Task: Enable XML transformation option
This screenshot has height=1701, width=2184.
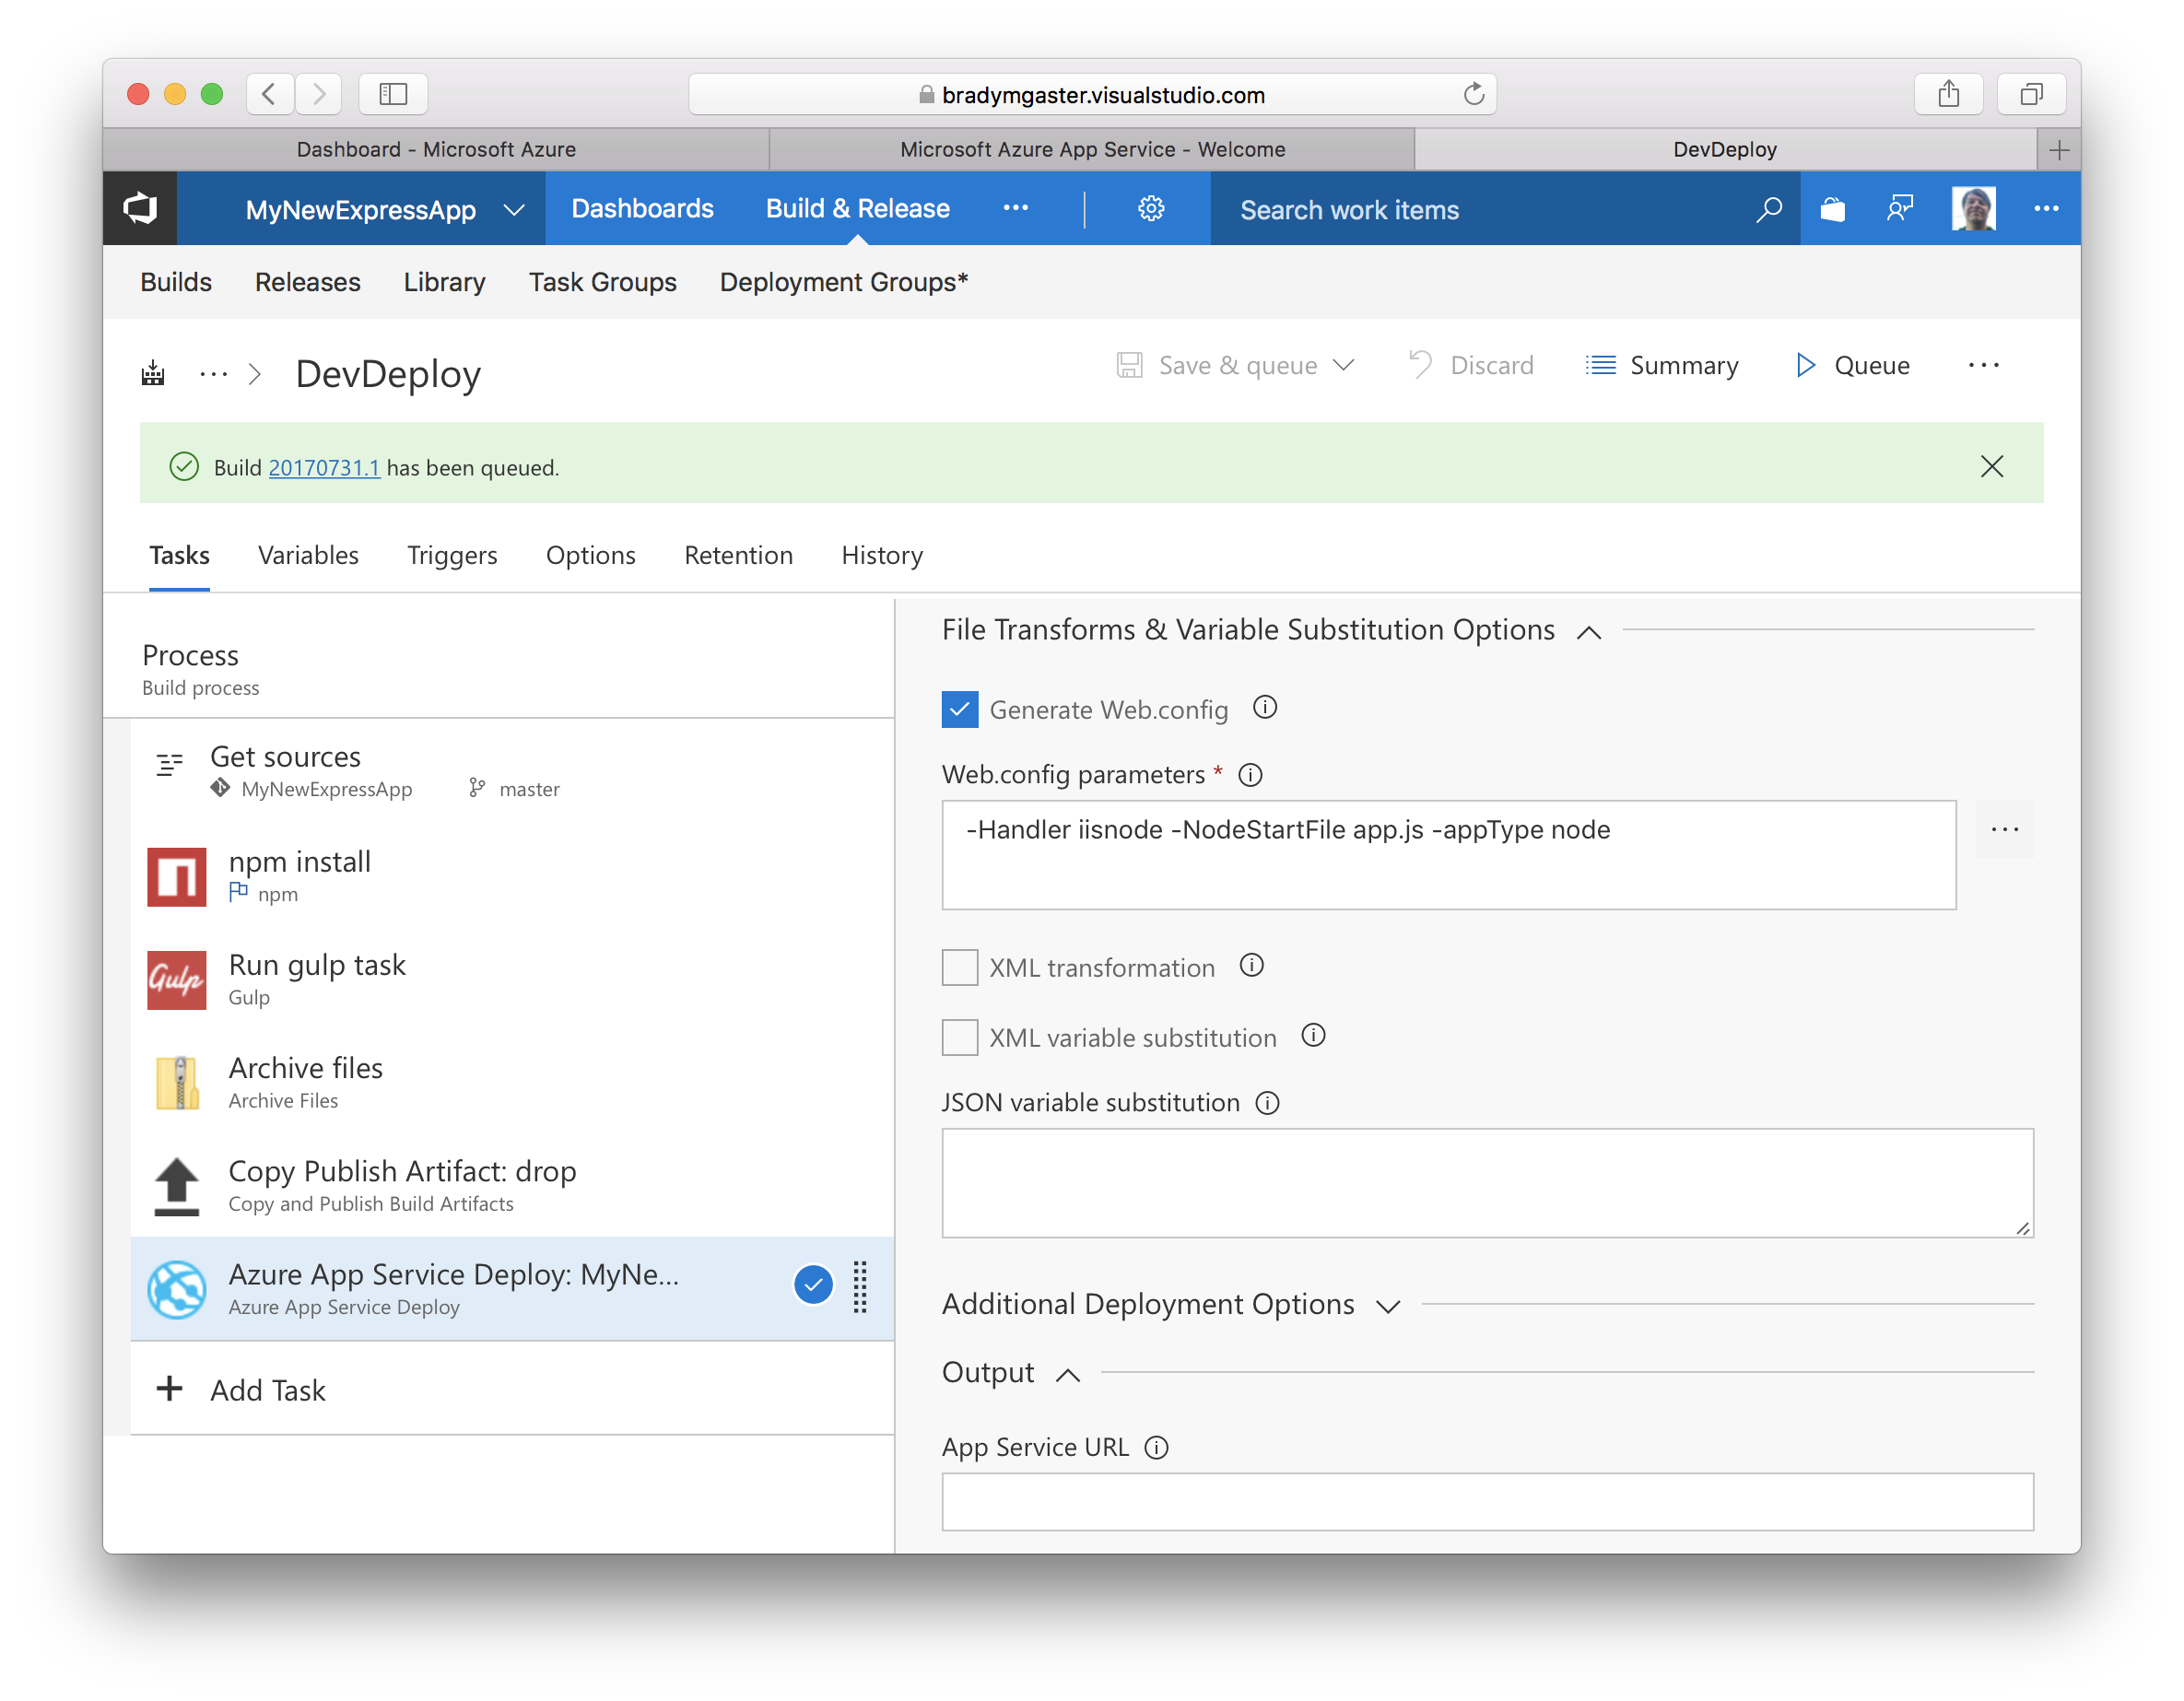Action: (x=957, y=966)
